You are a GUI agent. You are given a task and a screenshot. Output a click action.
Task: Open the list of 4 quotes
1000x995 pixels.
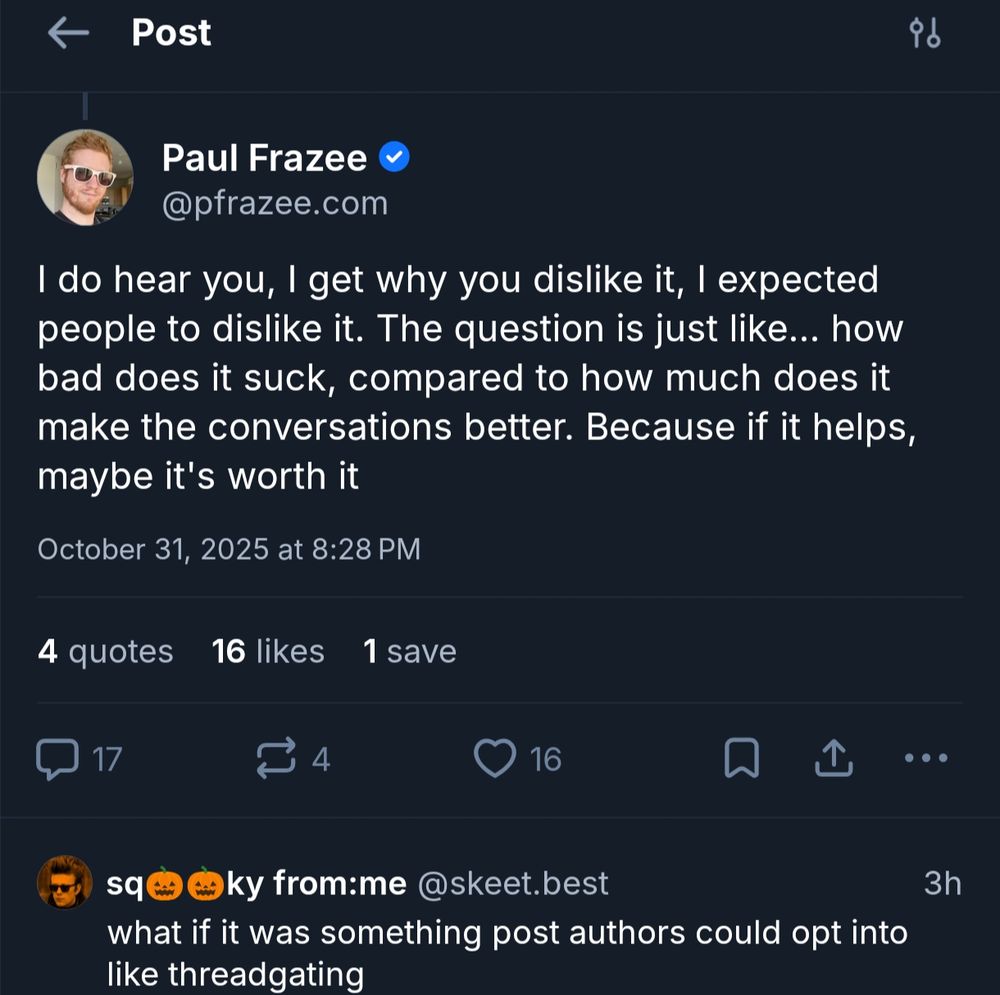pyautogui.click(x=105, y=651)
